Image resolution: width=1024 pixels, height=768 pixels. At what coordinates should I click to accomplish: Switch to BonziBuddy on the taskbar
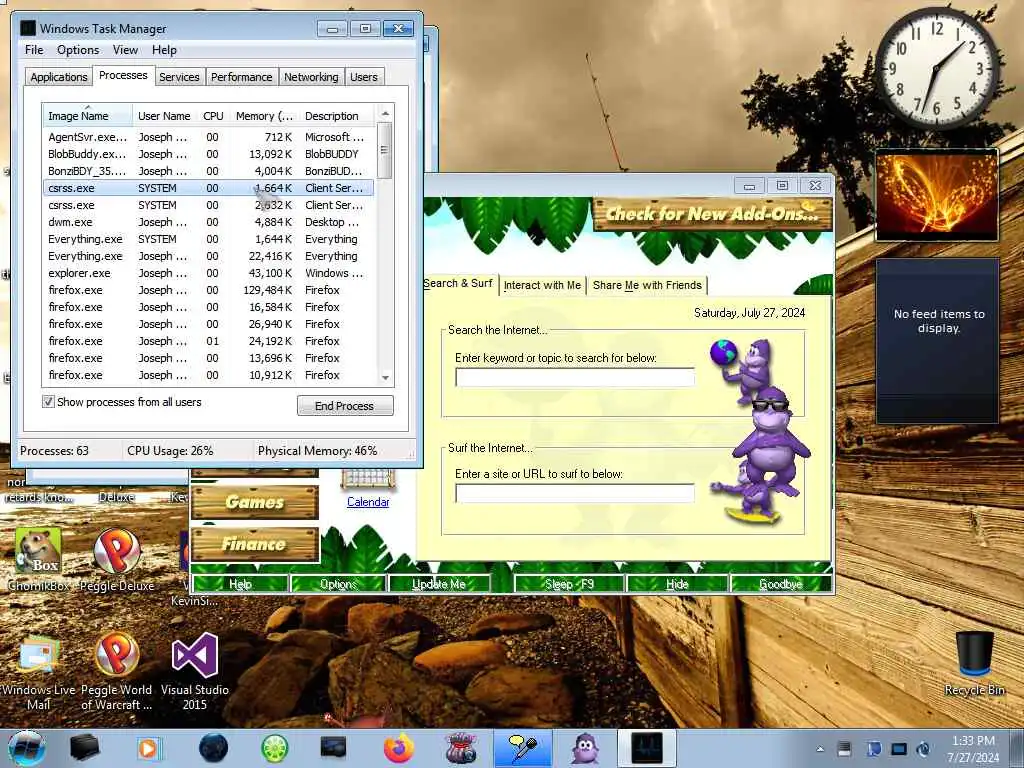585,748
